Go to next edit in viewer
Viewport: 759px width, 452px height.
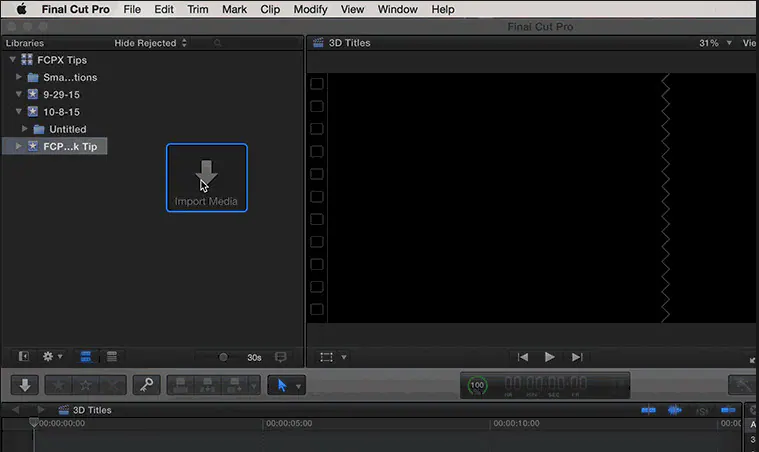coord(577,357)
